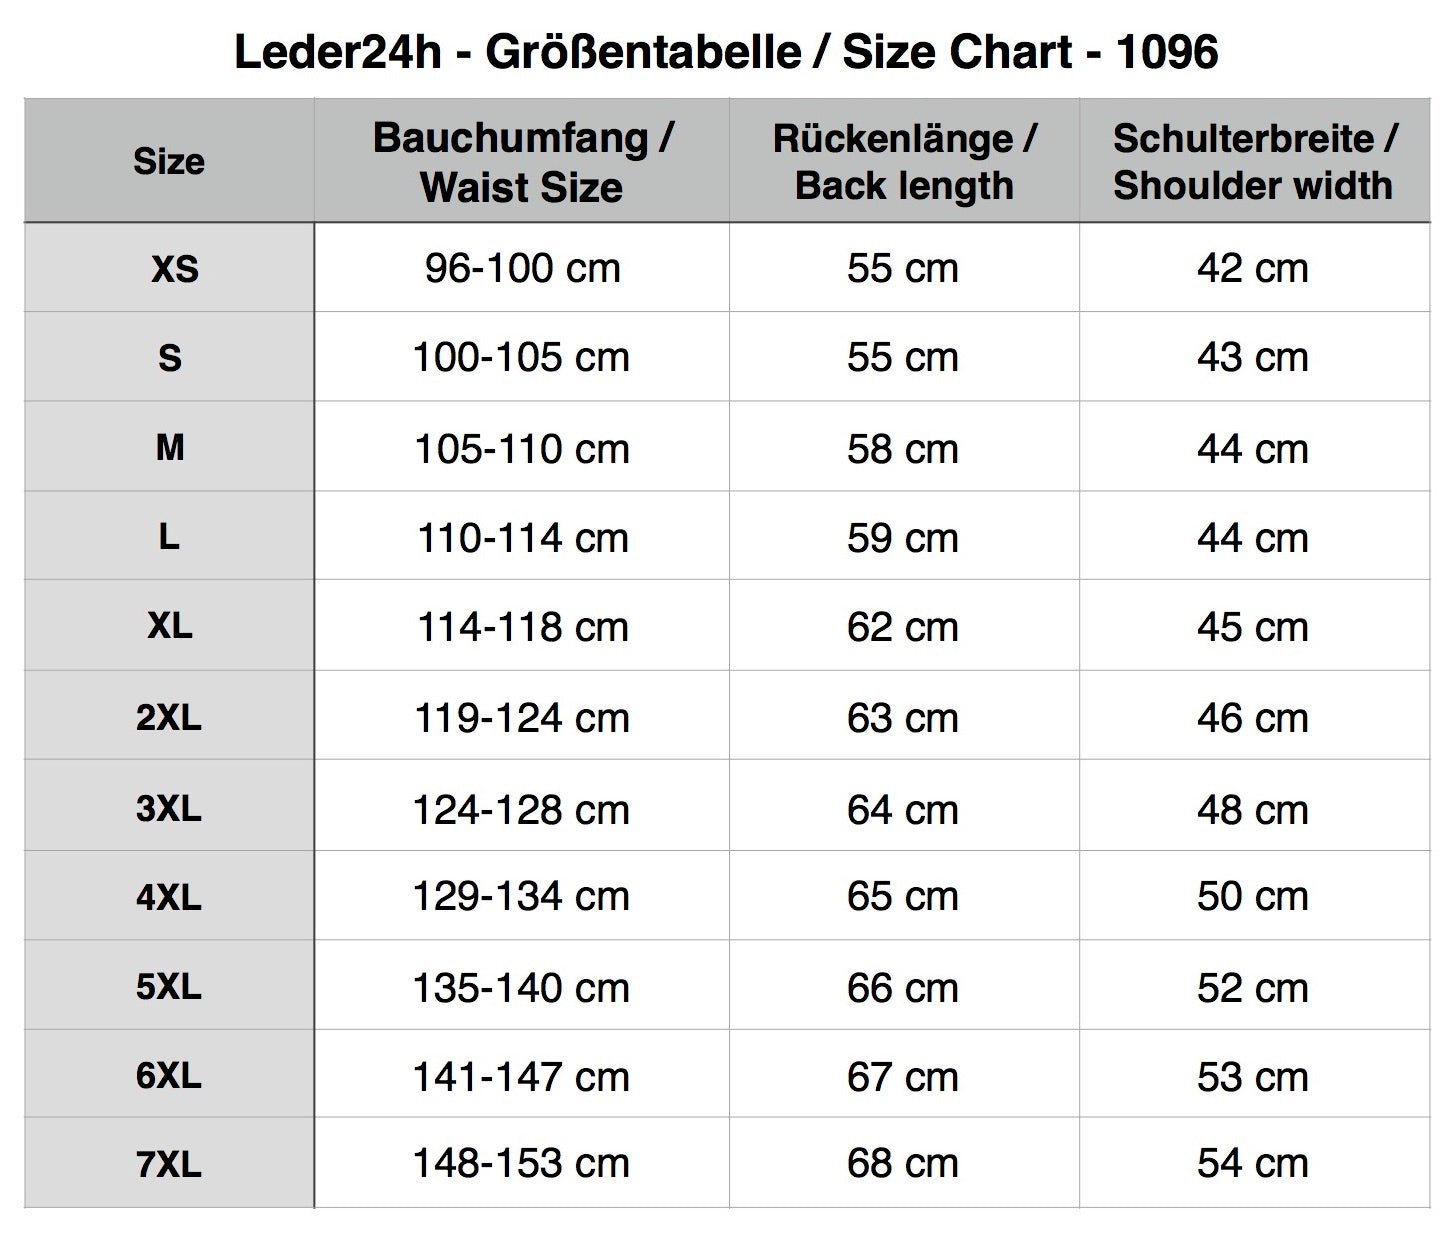Select the 3XL waist 124-128 cm cell
Screen dimensions: 1450x1235
[x=522, y=810]
